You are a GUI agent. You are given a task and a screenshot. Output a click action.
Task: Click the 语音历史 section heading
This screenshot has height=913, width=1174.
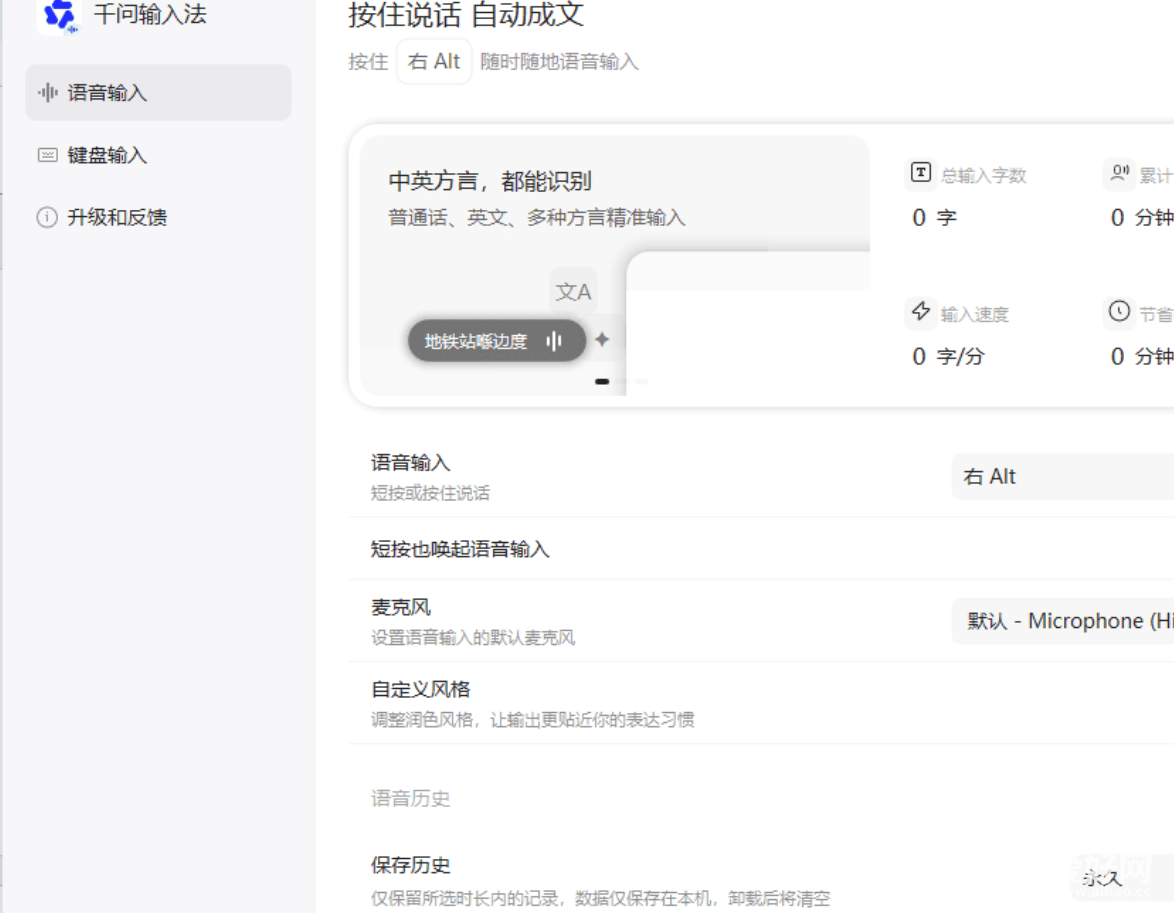pyautogui.click(x=410, y=798)
